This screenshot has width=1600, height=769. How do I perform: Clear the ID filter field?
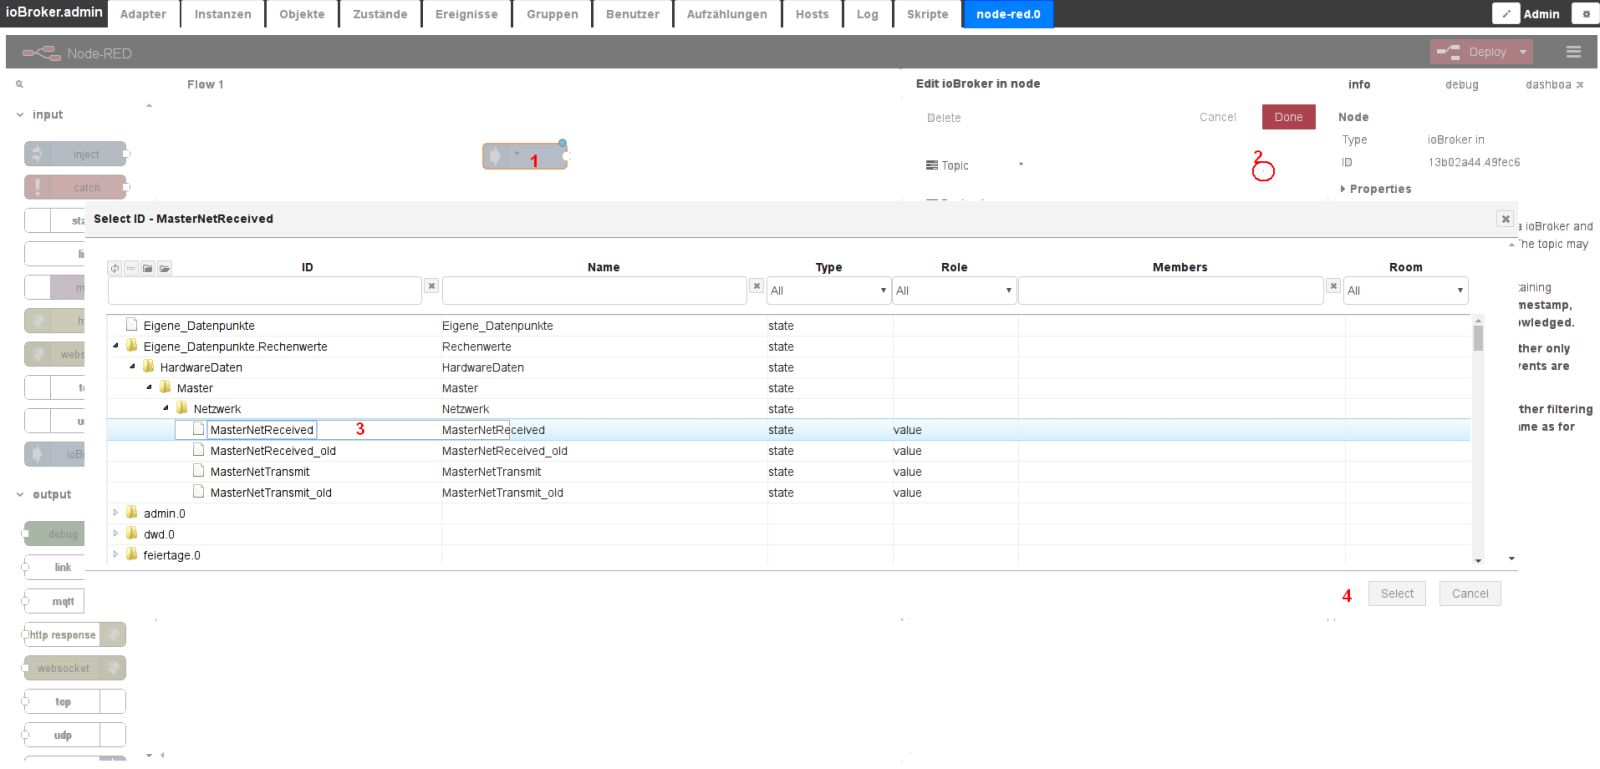pos(432,286)
